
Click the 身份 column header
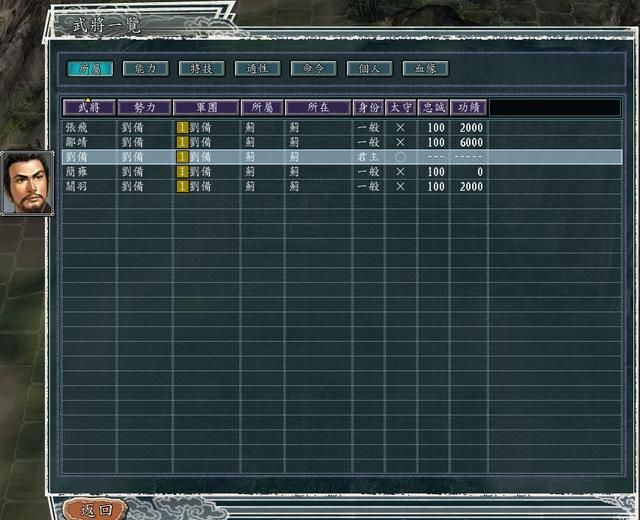tap(368, 107)
